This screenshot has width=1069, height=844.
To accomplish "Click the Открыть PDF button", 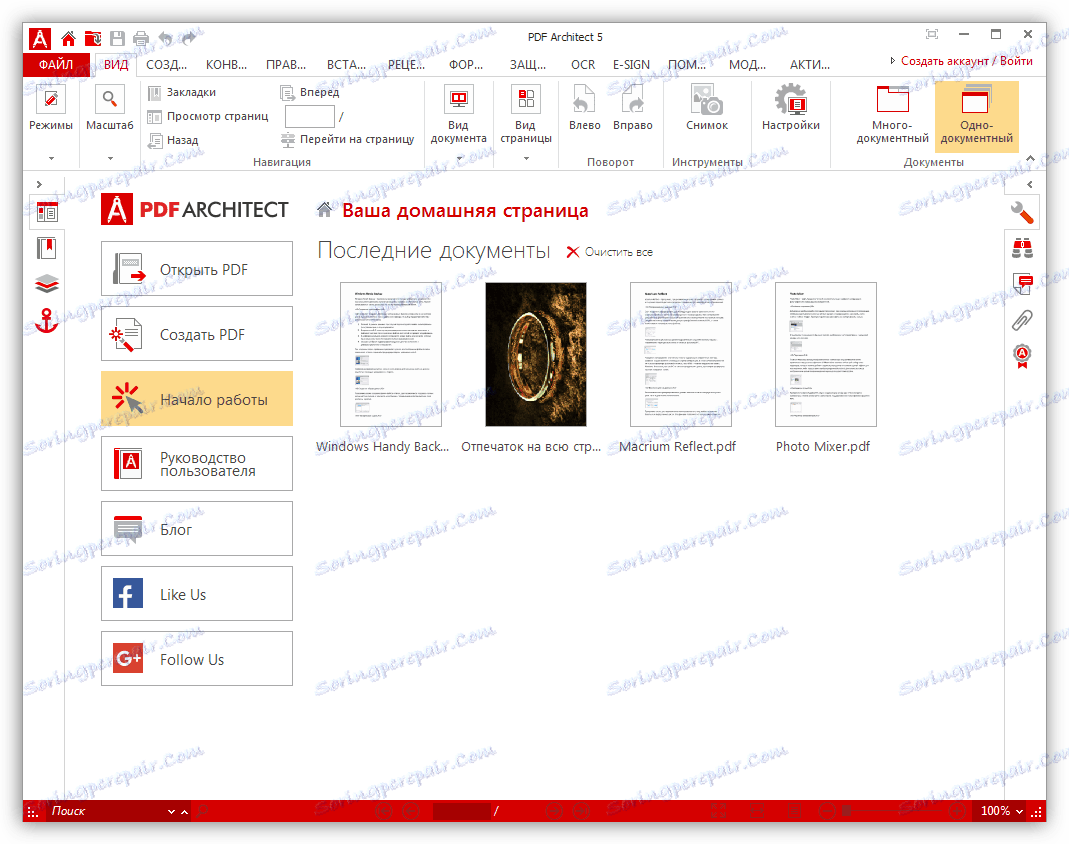I will click(197, 269).
